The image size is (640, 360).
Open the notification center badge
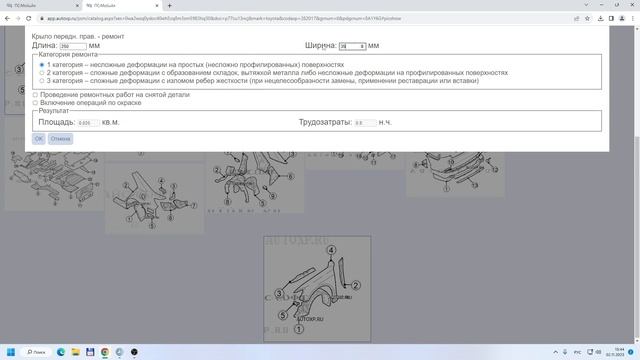pos(631,352)
